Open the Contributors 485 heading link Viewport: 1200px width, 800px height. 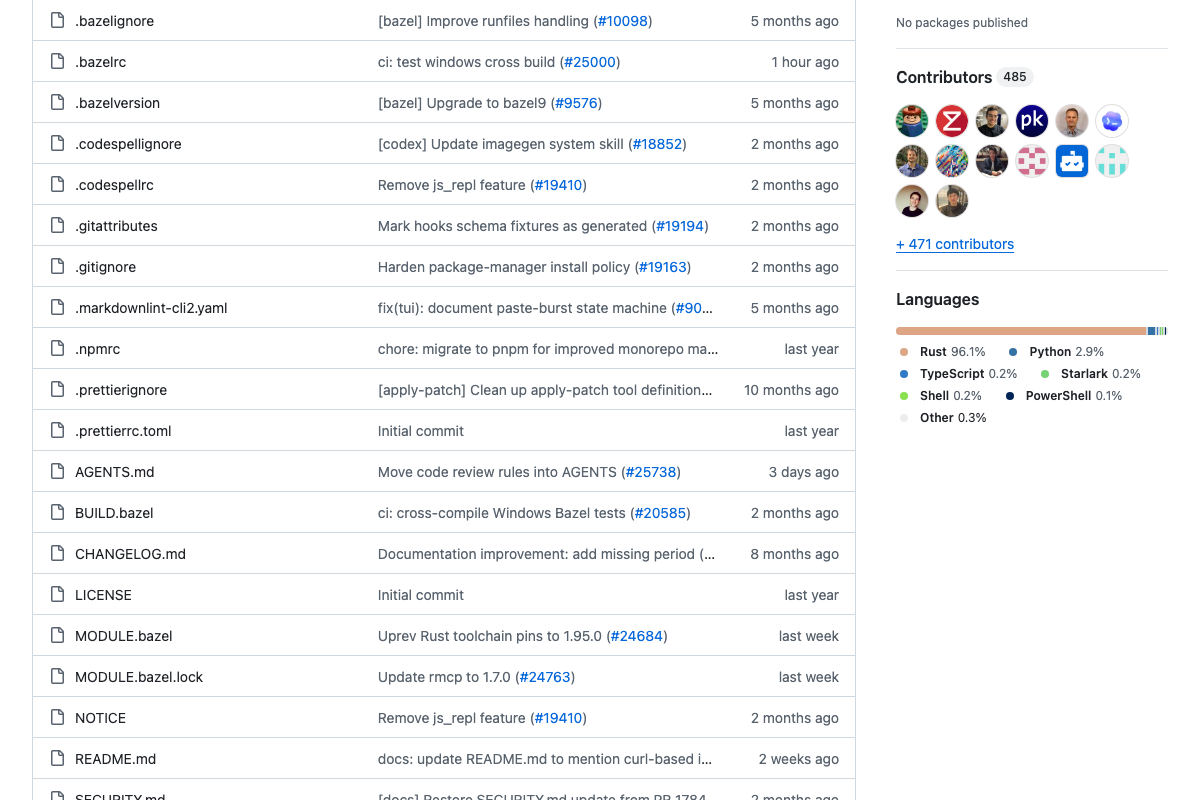[x=964, y=77]
